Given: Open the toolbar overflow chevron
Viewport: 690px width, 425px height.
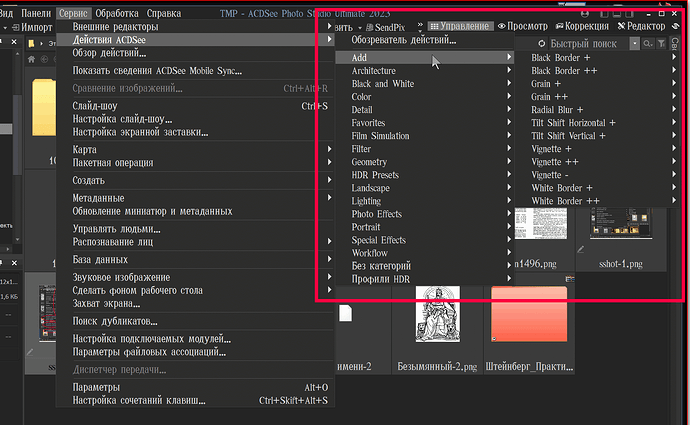Looking at the screenshot, I should click(x=420, y=26).
